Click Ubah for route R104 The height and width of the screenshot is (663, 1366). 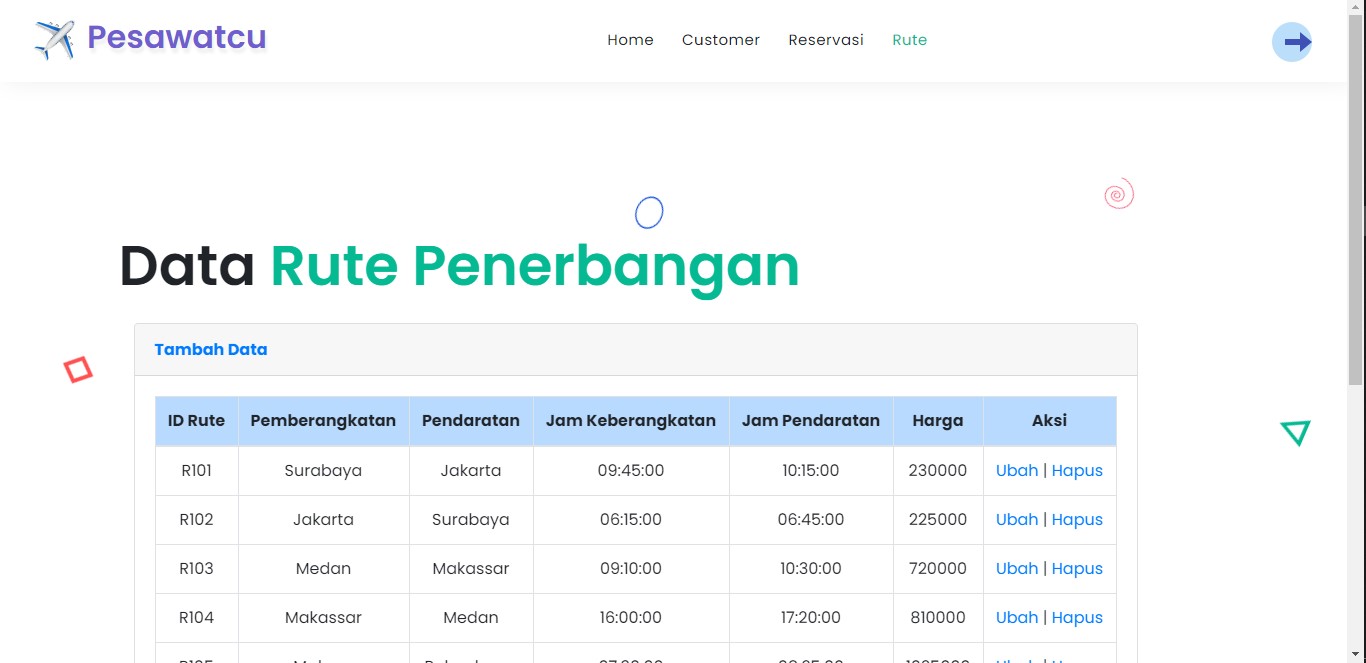point(1017,618)
